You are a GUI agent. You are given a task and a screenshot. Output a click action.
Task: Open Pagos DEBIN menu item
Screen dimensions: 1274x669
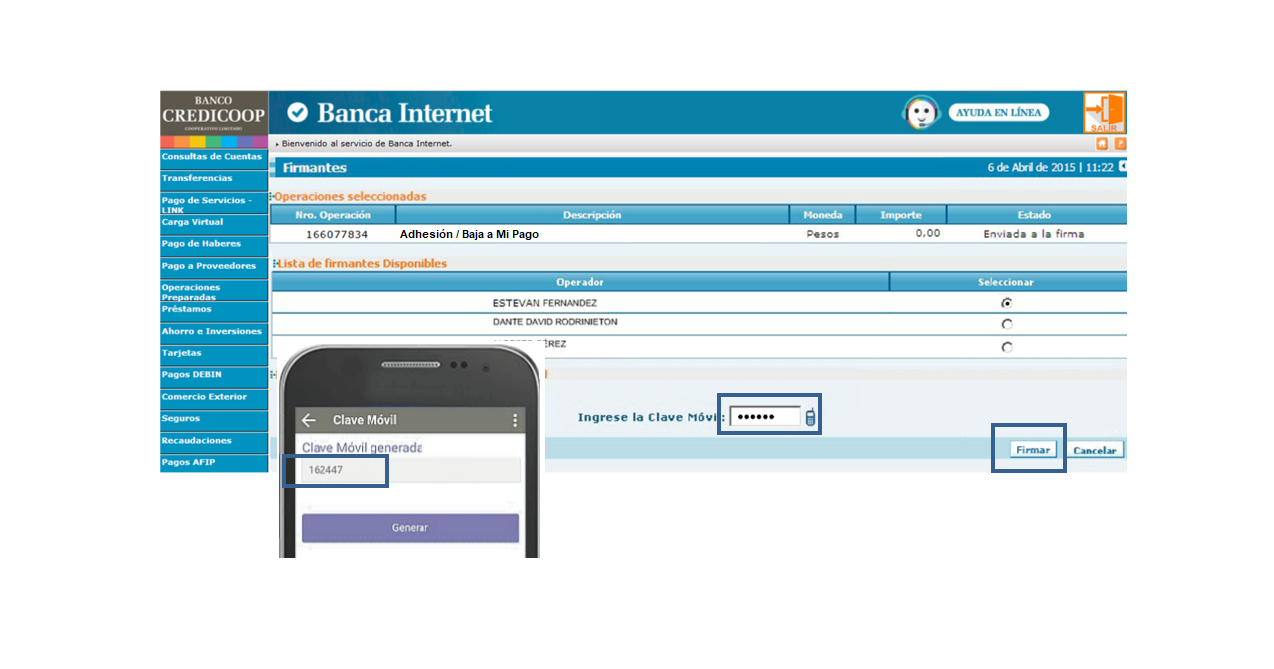[x=214, y=376]
